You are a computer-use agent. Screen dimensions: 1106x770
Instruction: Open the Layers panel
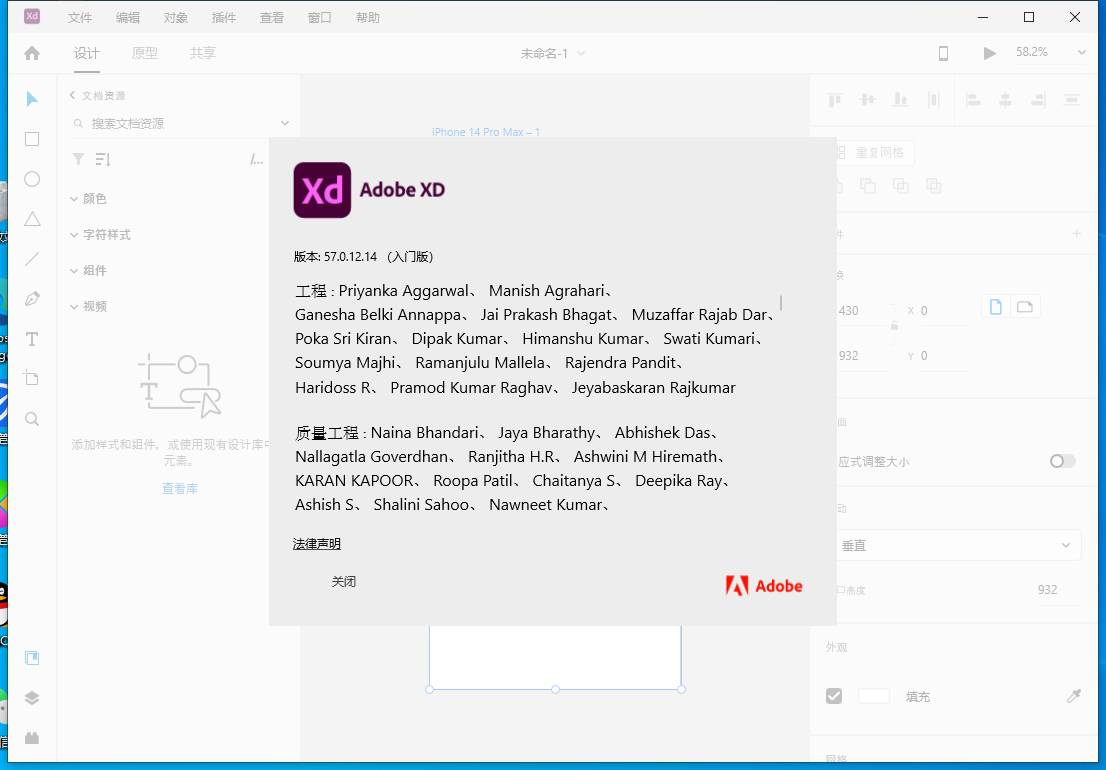tap(31, 698)
